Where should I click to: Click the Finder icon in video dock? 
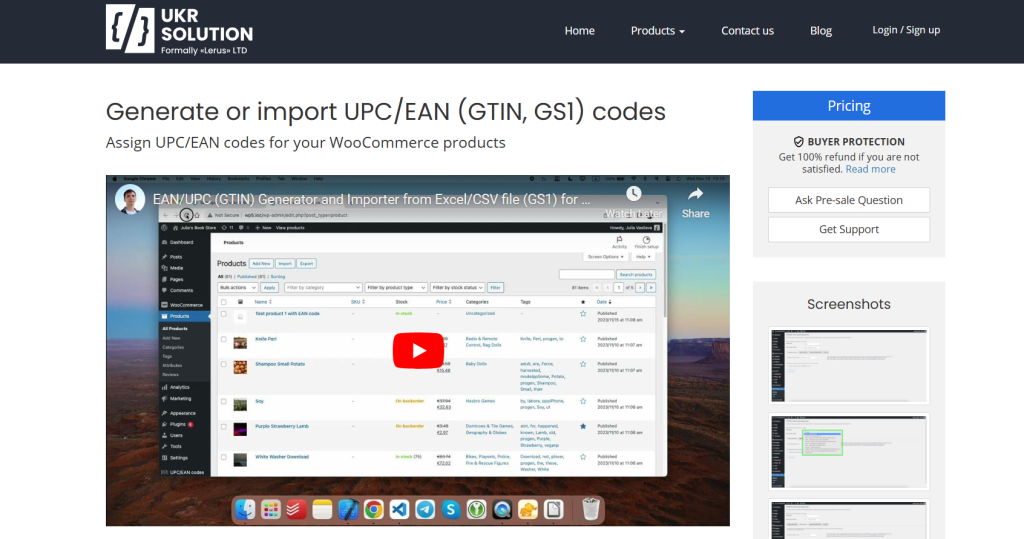coord(246,510)
